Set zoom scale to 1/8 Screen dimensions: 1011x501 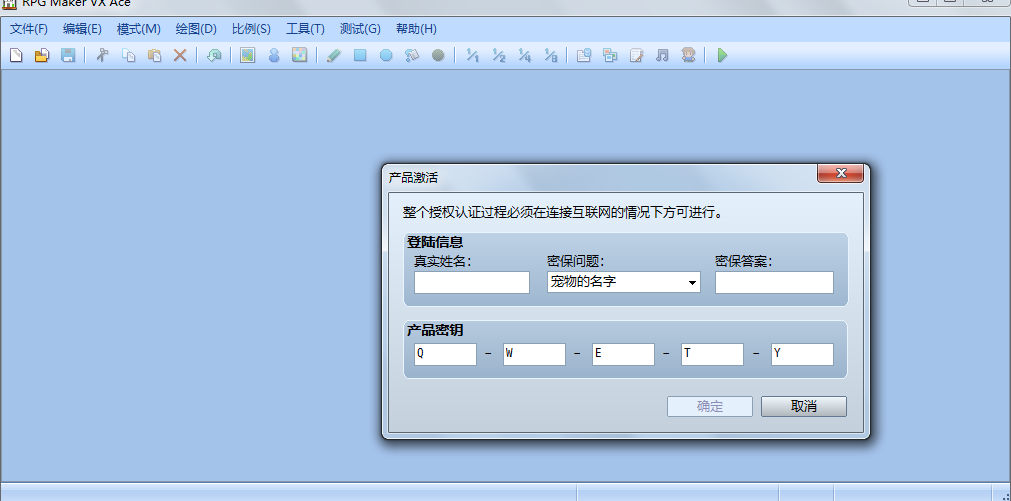point(550,55)
